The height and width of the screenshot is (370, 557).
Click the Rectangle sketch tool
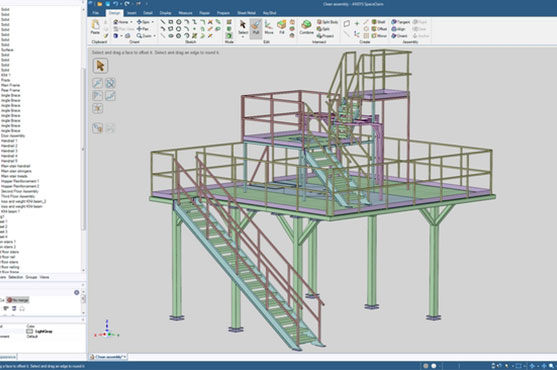coord(171,22)
